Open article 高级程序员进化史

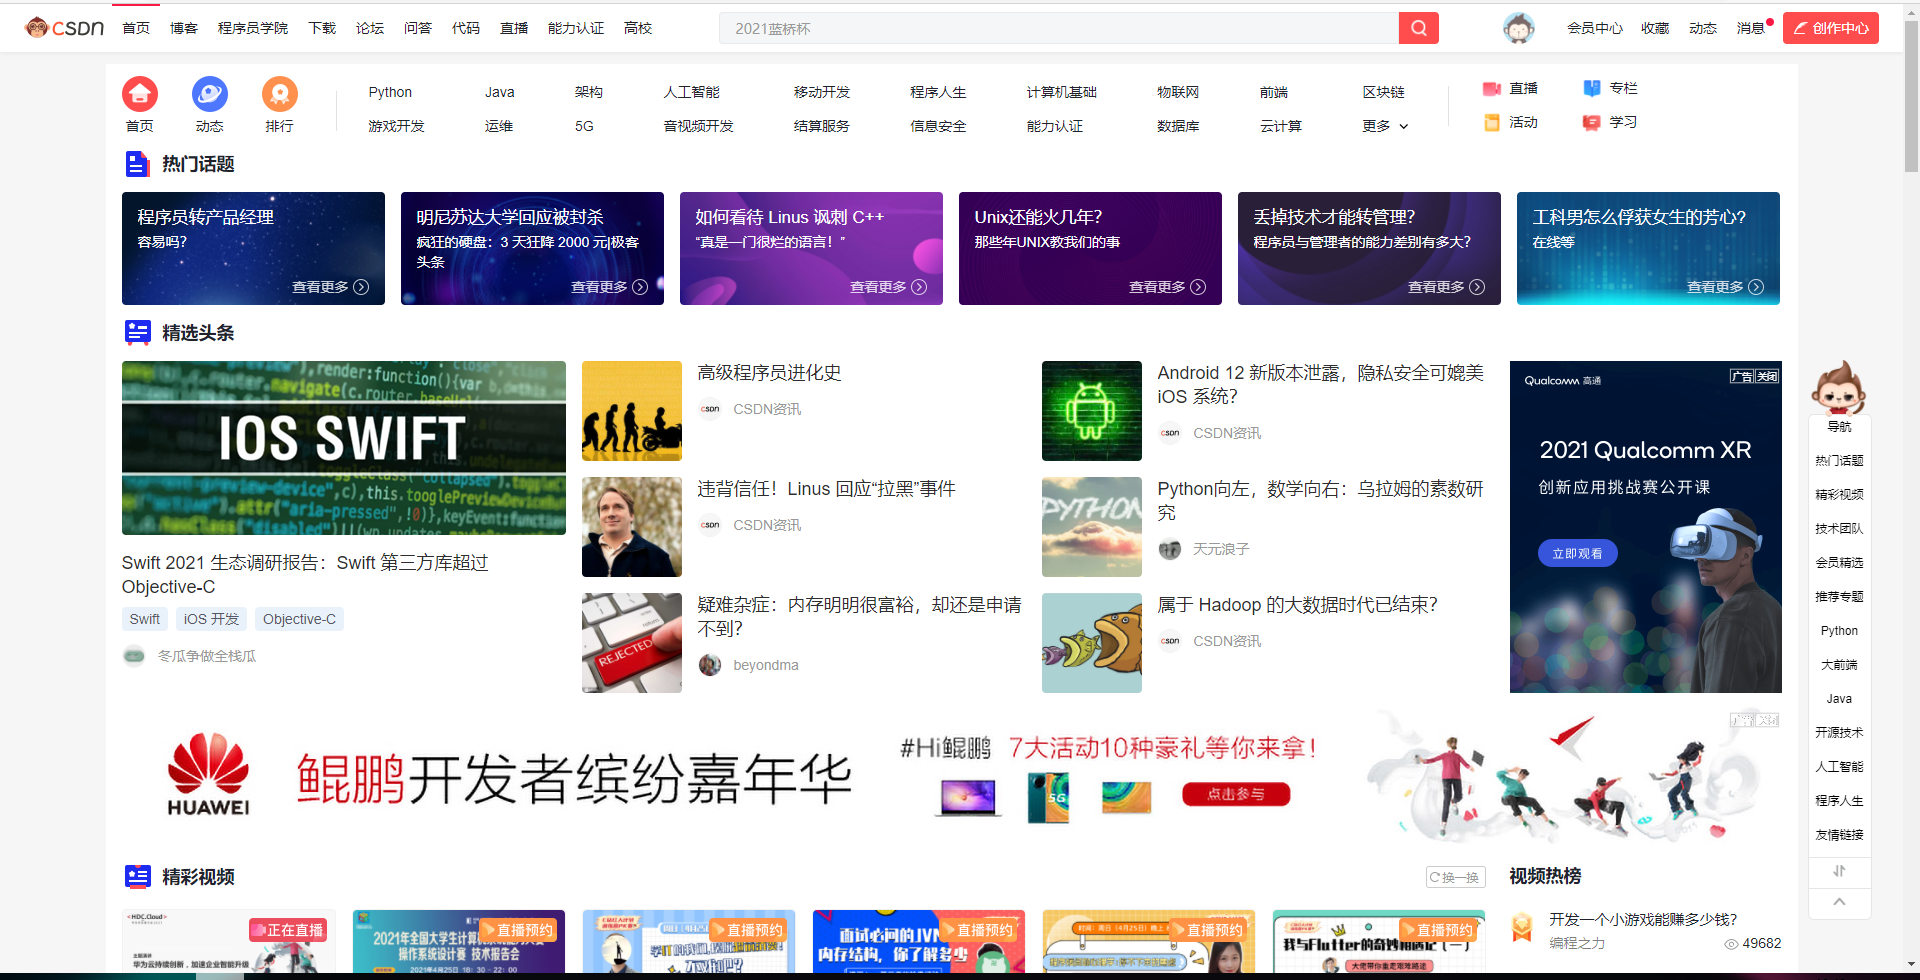[x=769, y=373]
